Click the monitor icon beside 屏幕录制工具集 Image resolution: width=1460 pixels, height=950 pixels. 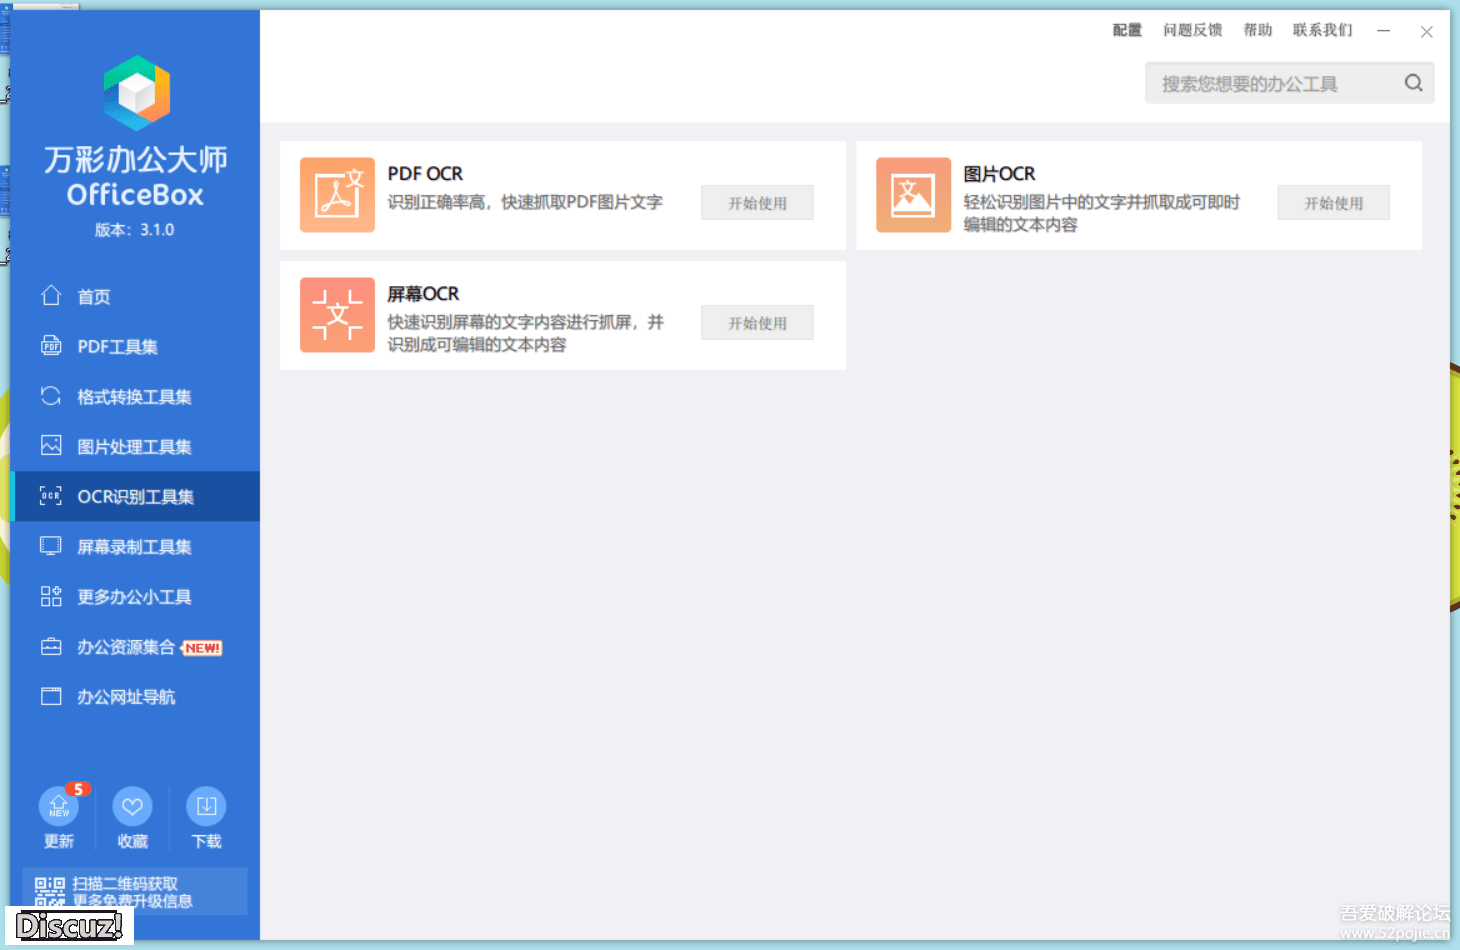[51, 546]
